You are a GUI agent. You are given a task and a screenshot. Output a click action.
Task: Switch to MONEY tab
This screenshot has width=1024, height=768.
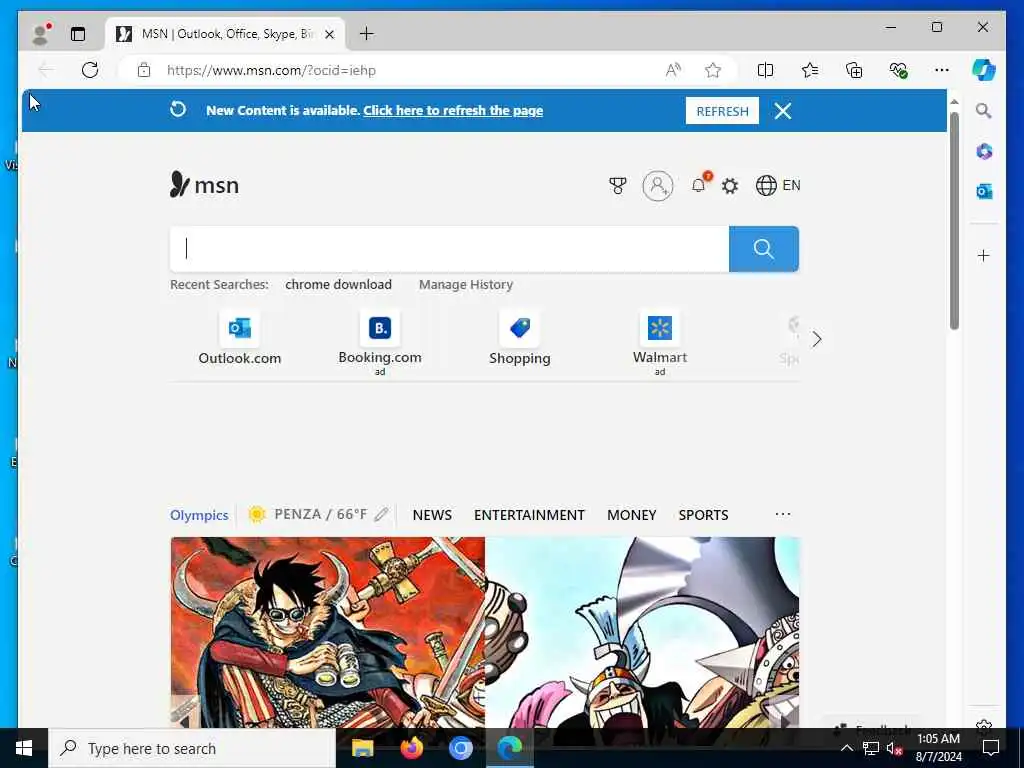click(x=632, y=515)
